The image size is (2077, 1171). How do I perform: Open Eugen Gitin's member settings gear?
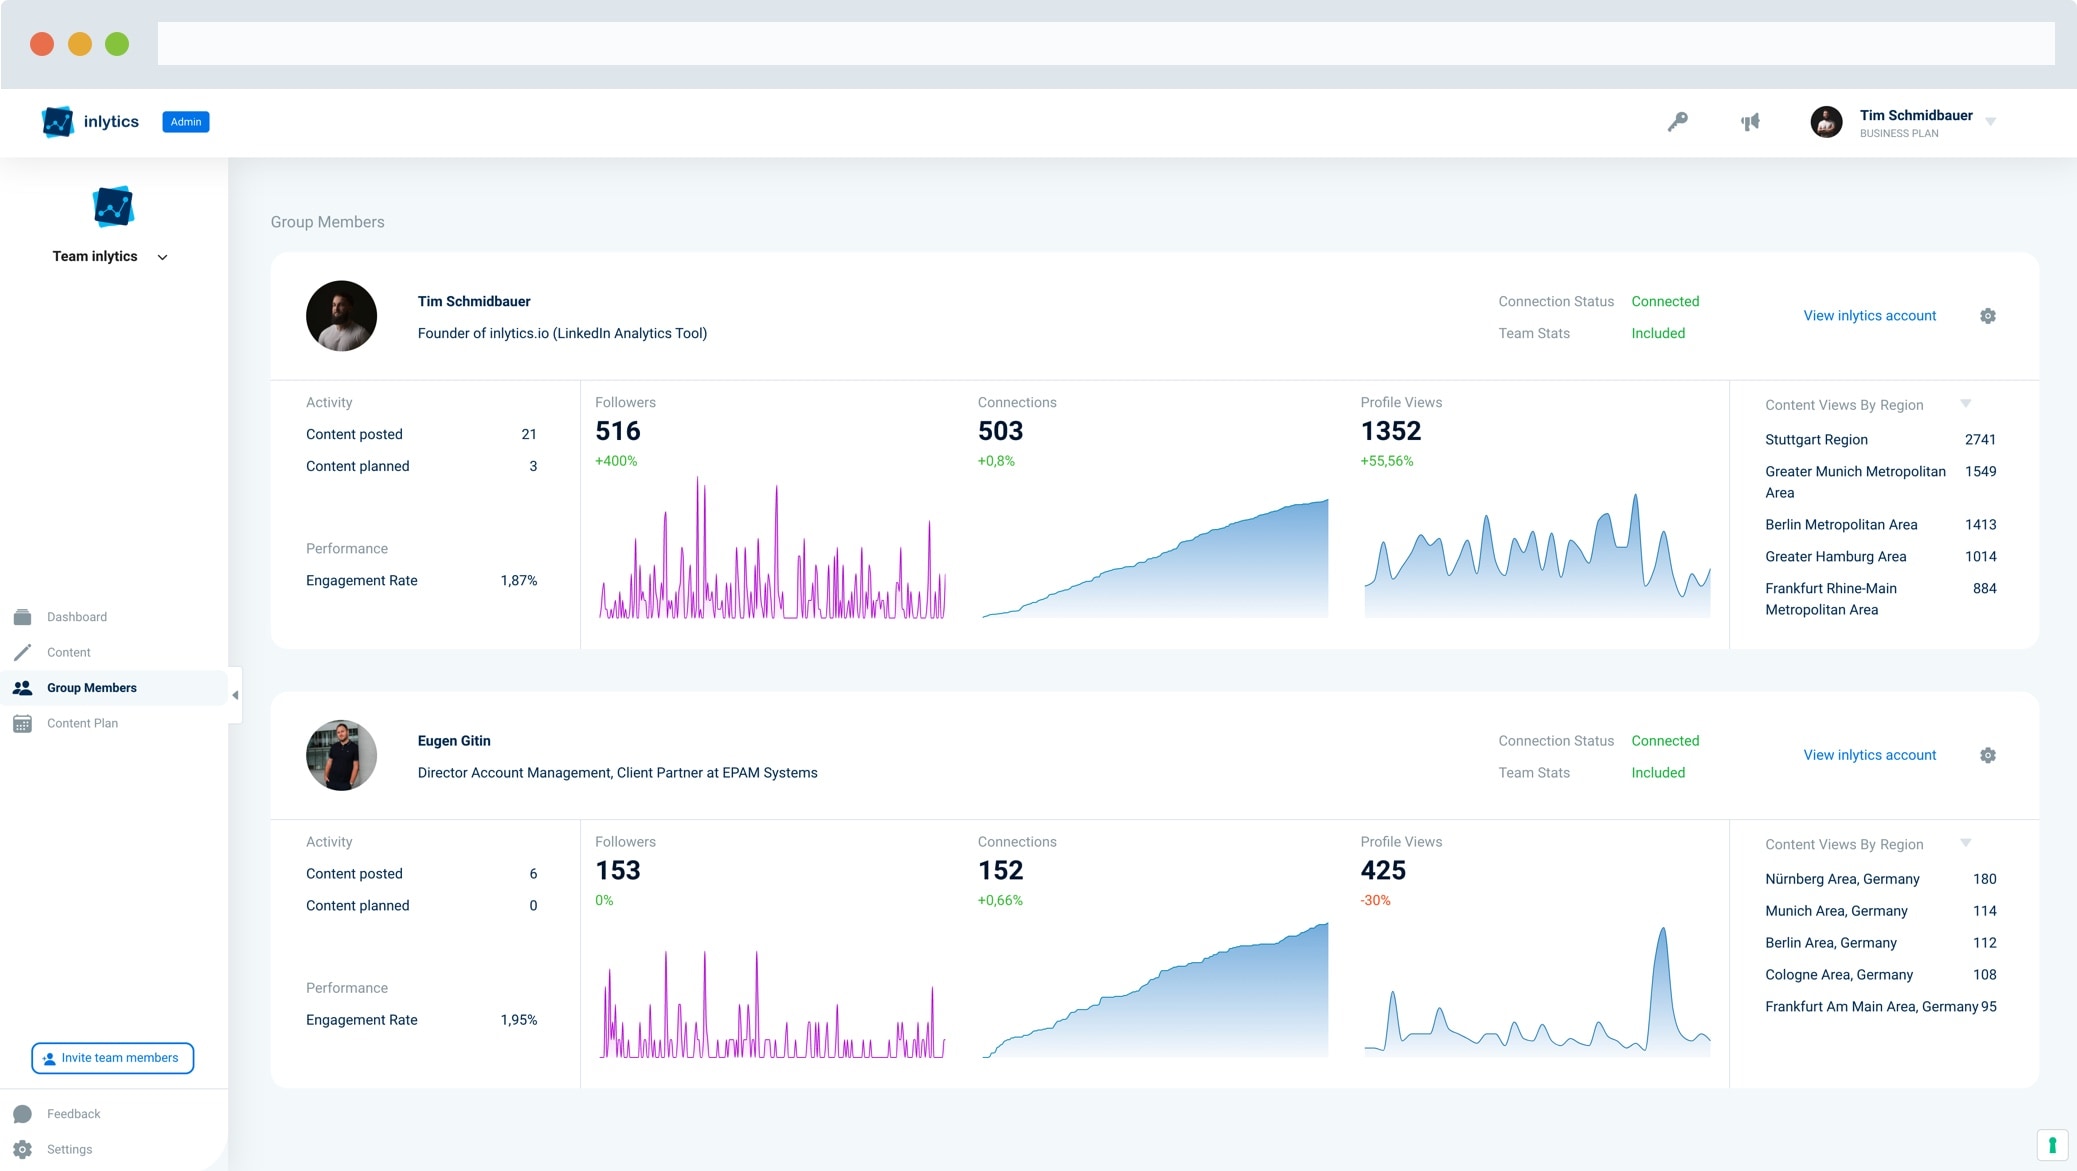(x=1987, y=755)
